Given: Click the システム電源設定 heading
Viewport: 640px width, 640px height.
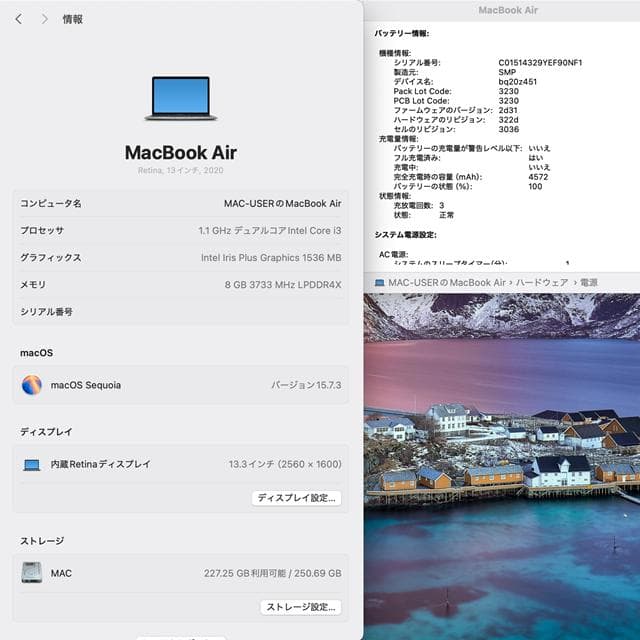Looking at the screenshot, I should tap(406, 235).
